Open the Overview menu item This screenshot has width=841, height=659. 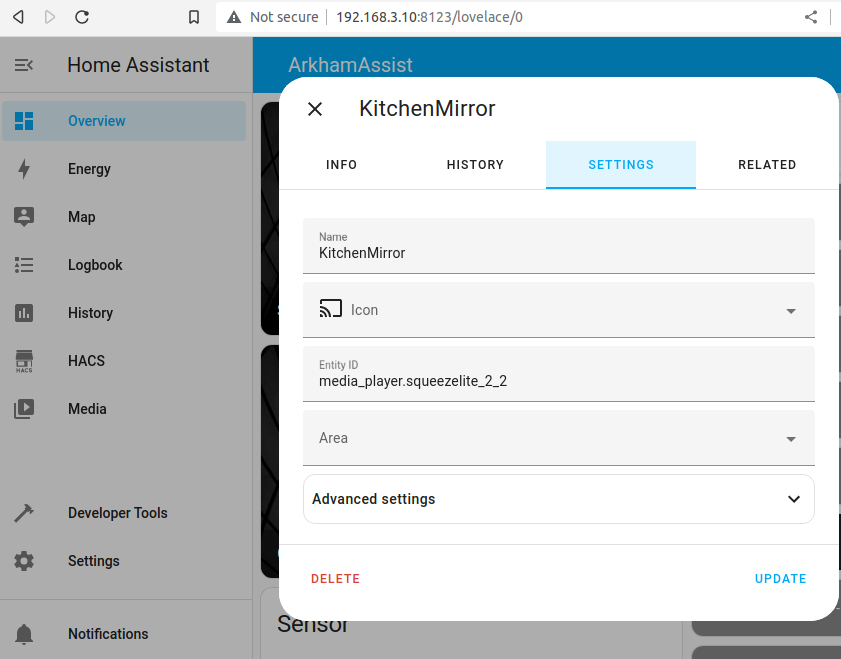click(124, 121)
